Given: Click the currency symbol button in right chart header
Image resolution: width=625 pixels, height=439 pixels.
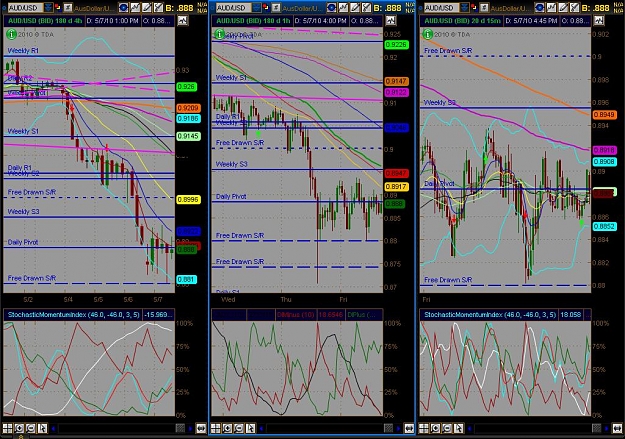Looking at the screenshot, I should (484, 8).
